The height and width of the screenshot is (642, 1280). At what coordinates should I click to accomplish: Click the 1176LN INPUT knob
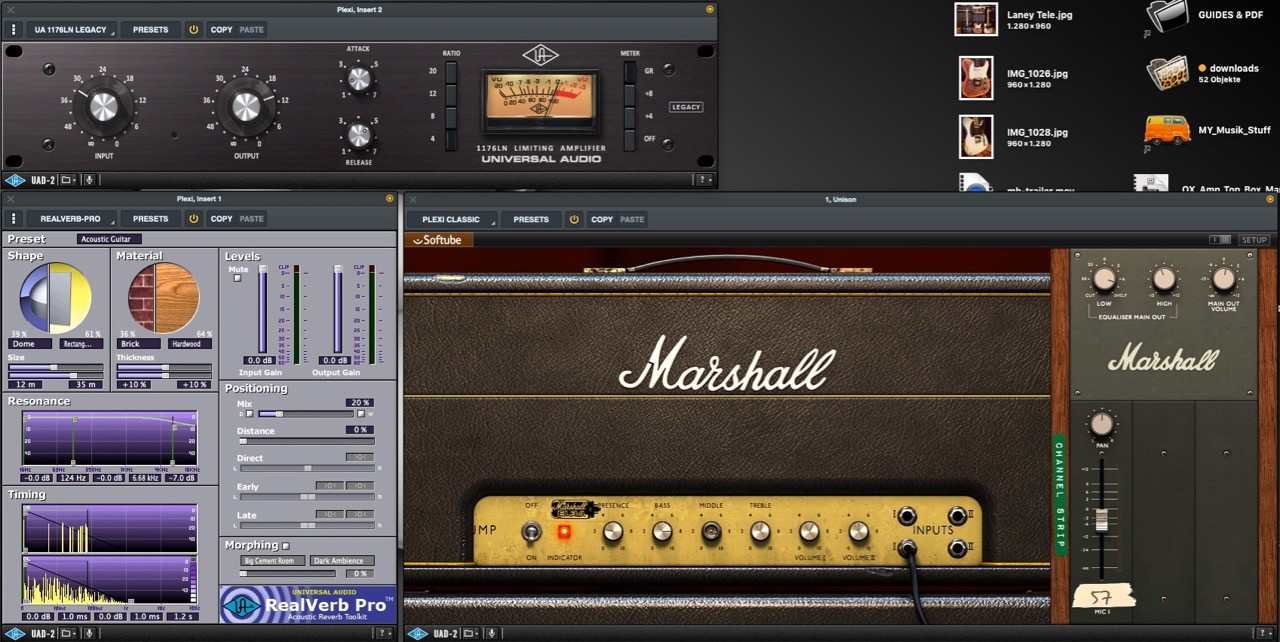[104, 107]
